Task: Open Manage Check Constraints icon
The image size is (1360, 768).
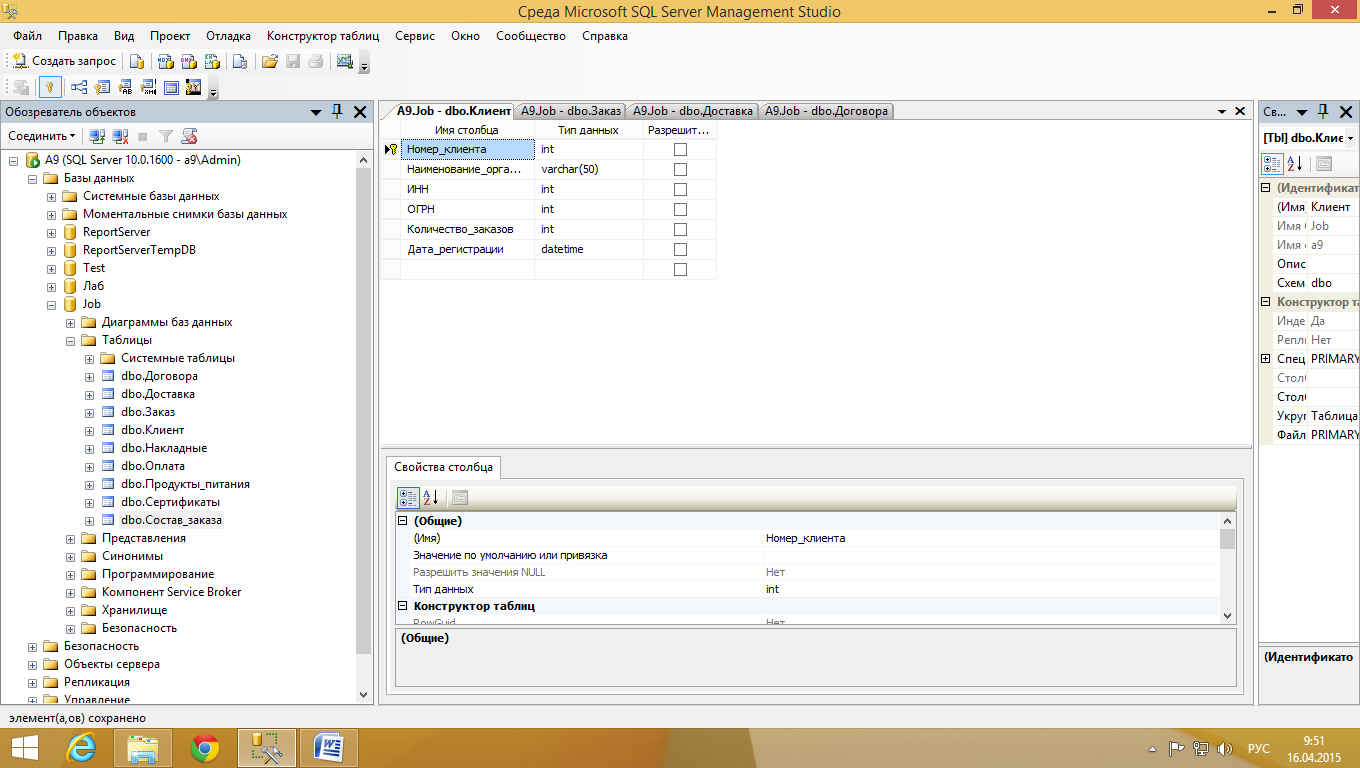Action: tap(171, 87)
